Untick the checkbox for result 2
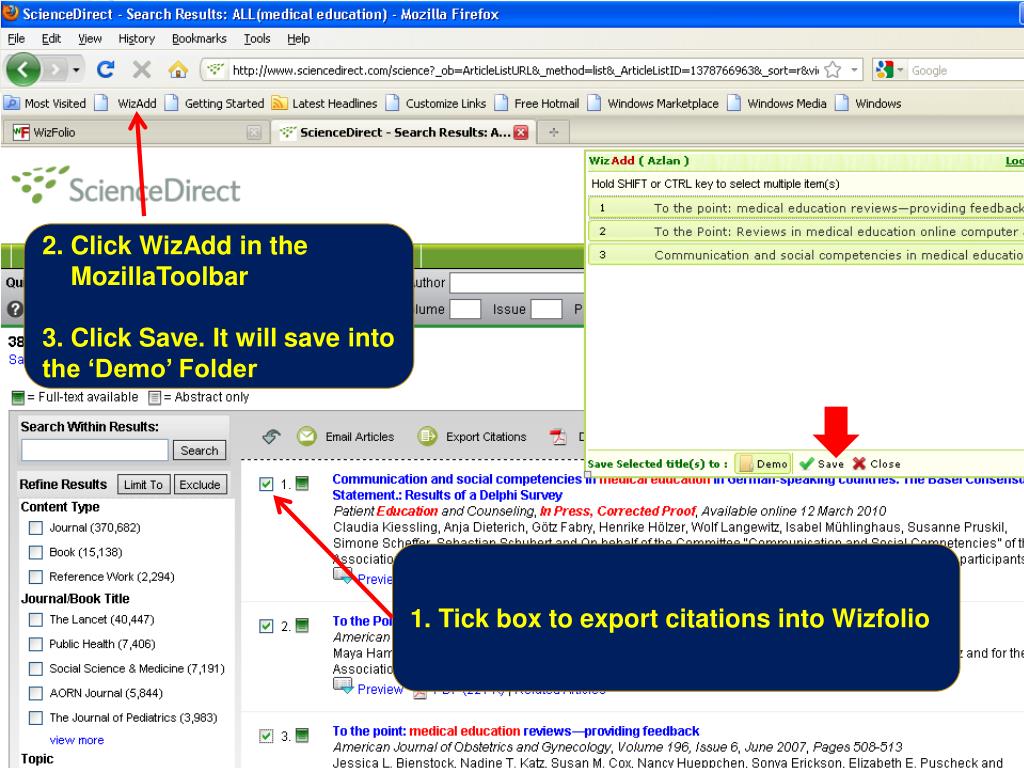This screenshot has height=768, width=1024. pos(266,626)
